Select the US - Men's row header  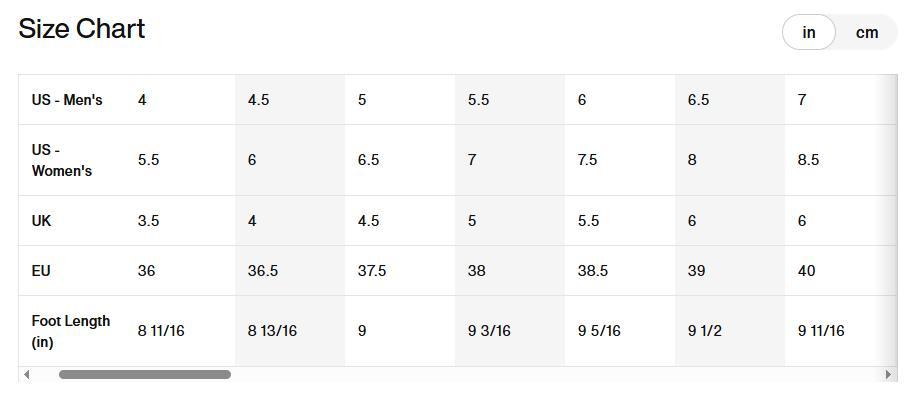67,100
